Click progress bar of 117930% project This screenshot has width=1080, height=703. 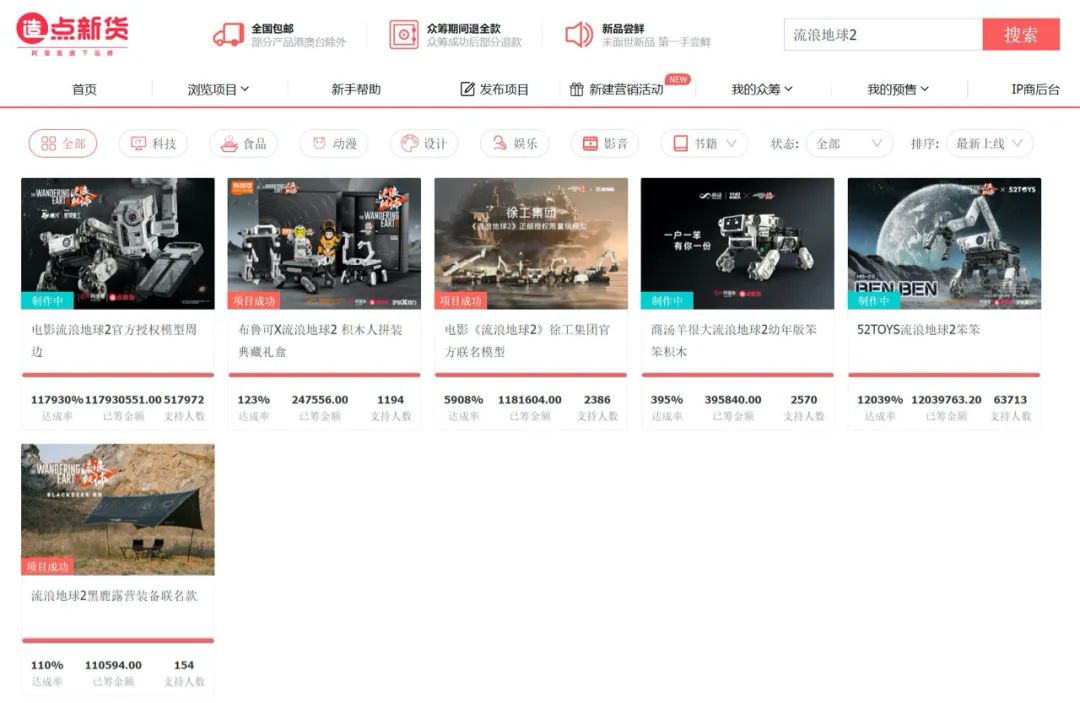click(118, 375)
